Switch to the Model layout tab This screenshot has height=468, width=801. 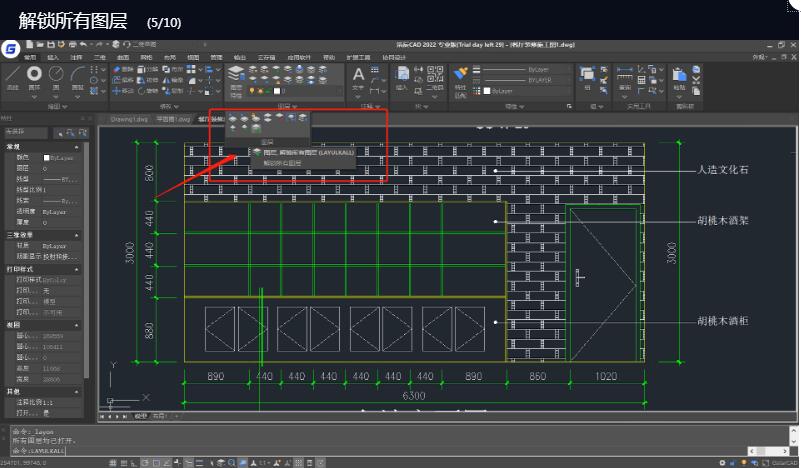click(x=140, y=416)
